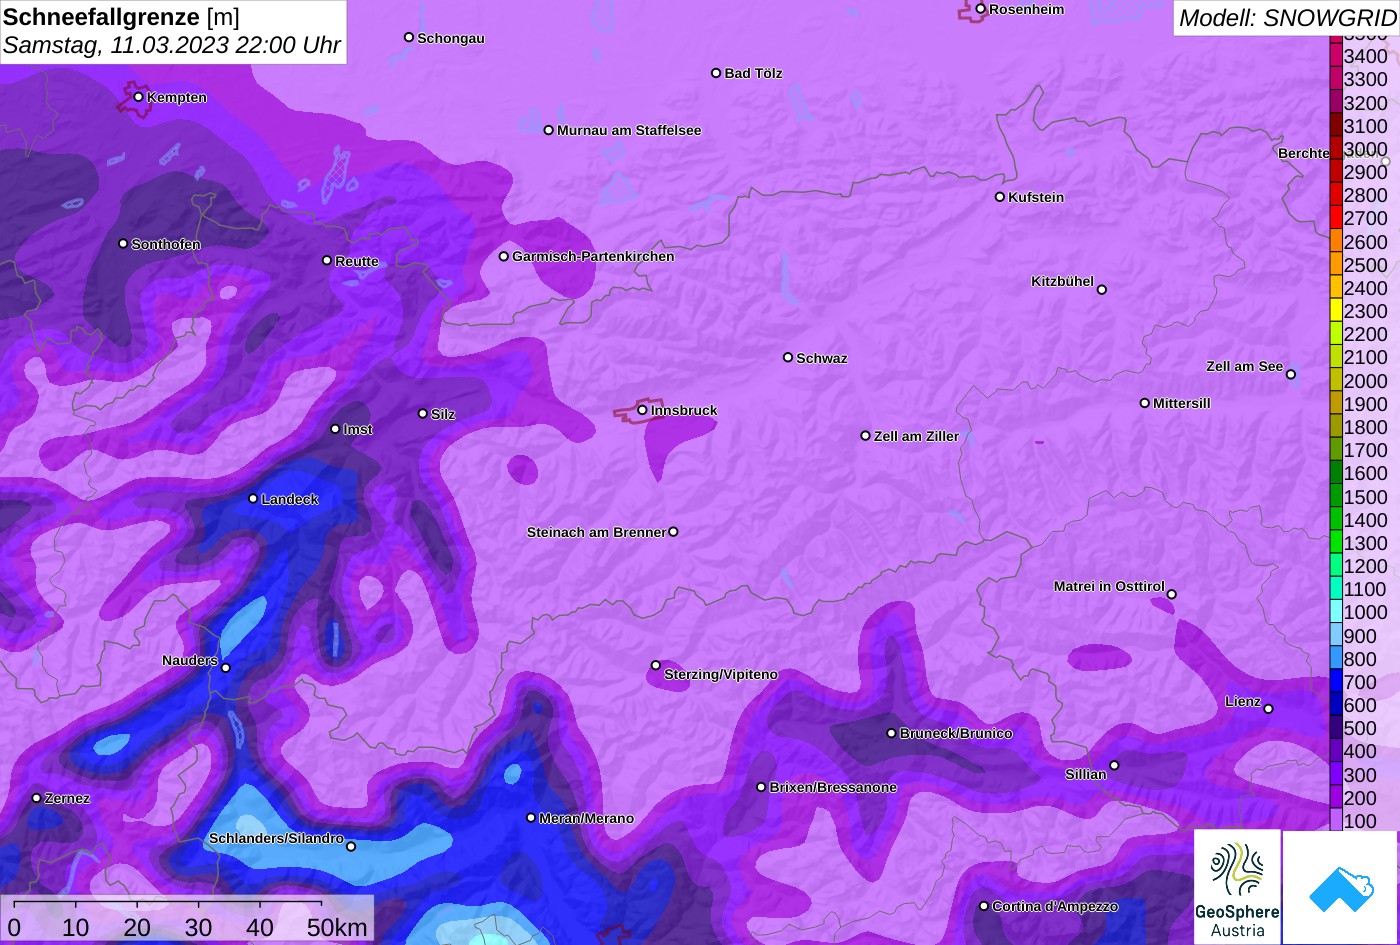Pick the red 2700 legend swatch
The width and height of the screenshot is (1400, 945).
(1335, 218)
